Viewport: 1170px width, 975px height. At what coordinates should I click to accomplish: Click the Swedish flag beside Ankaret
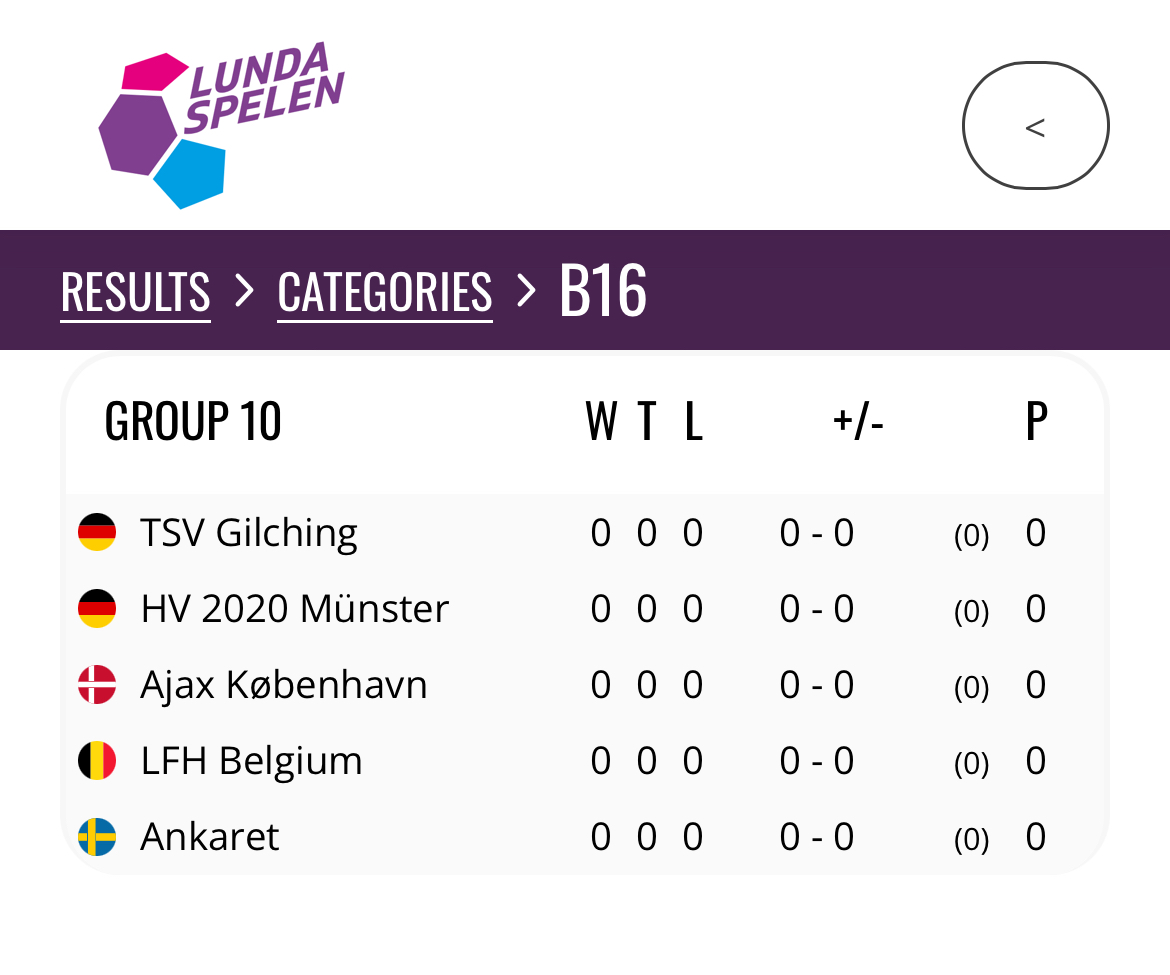click(97, 836)
